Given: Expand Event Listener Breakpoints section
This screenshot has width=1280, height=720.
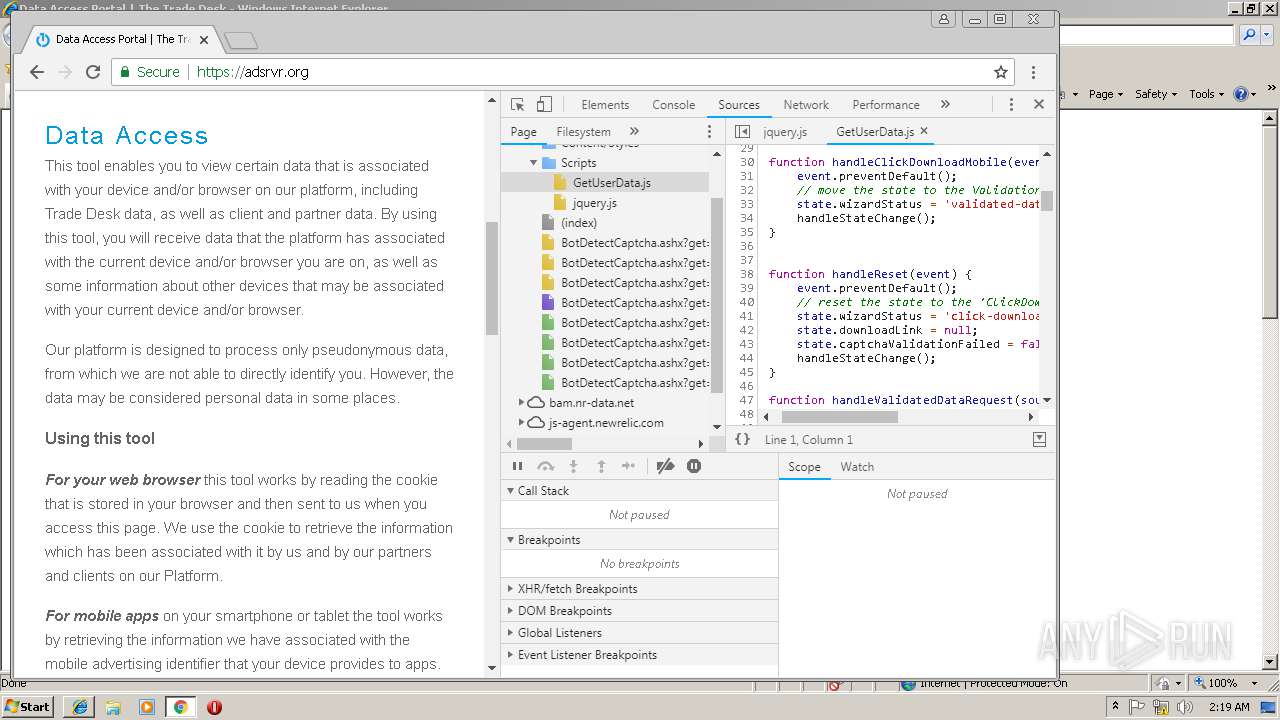Looking at the screenshot, I should (510, 655).
